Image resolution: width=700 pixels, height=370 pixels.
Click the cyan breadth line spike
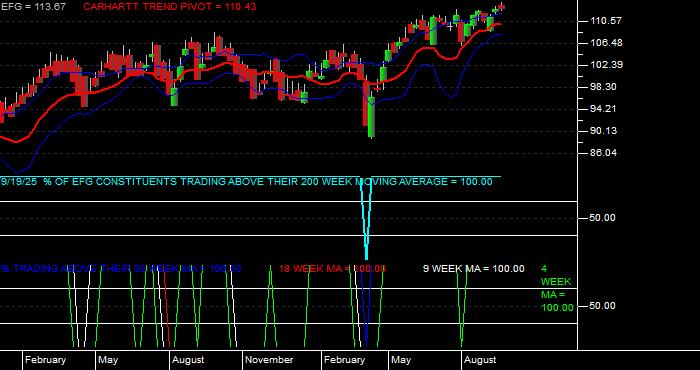367,219
